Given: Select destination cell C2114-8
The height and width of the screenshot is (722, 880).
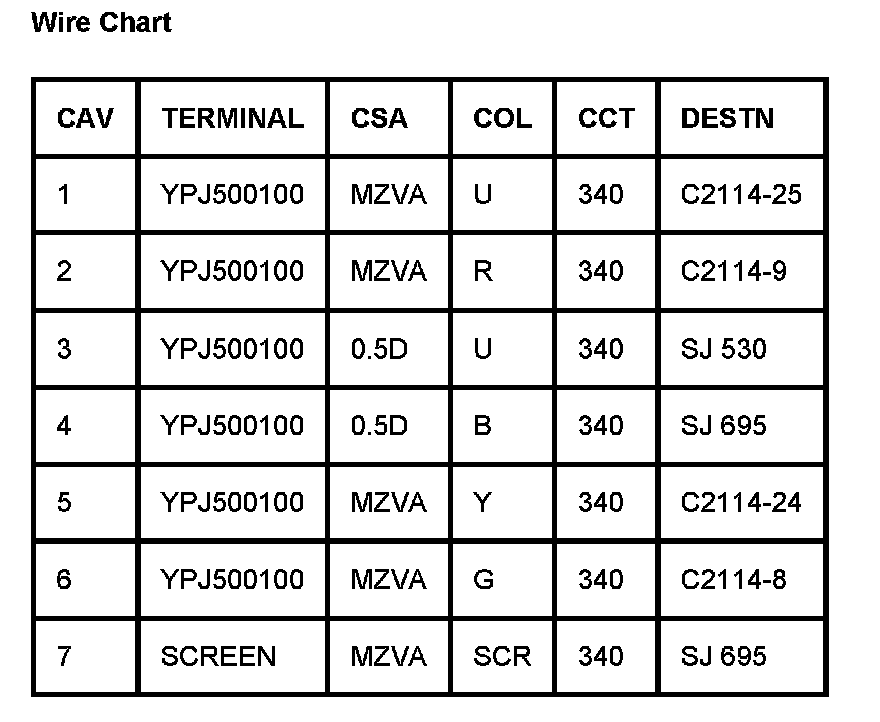Looking at the screenshot, I should coord(733,579).
